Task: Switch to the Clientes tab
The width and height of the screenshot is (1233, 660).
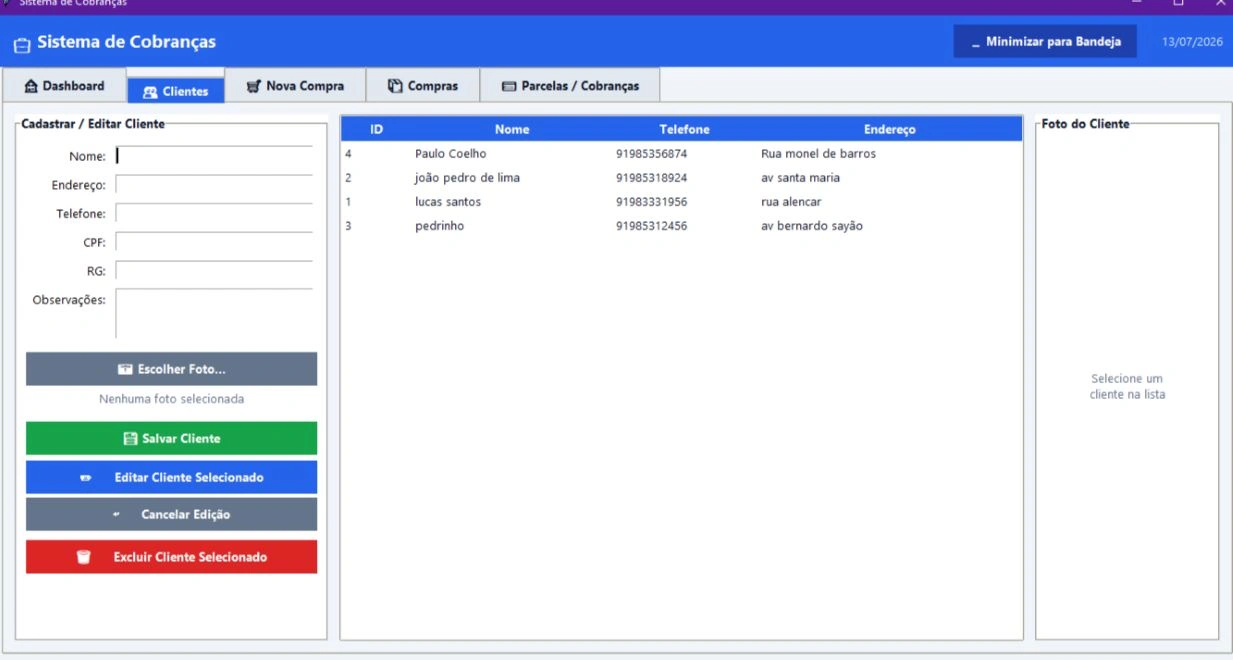Action: (176, 91)
